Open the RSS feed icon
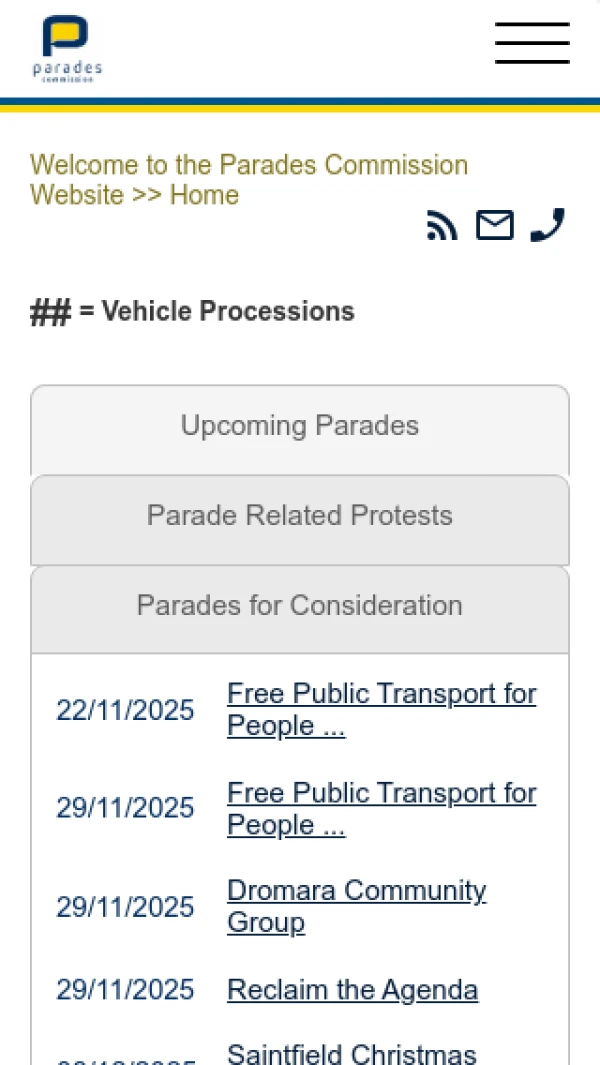Viewport: 600px width, 1065px height. (442, 226)
